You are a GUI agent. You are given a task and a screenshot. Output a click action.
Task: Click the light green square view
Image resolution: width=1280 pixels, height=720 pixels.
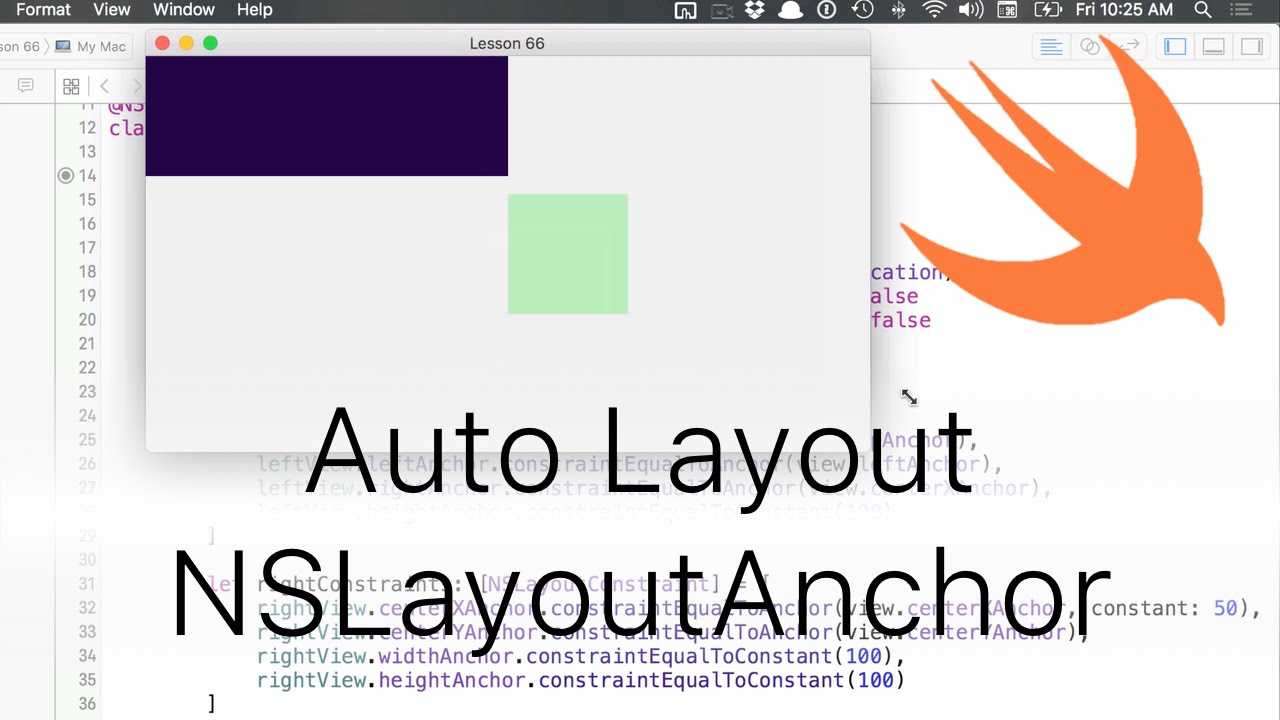(567, 254)
